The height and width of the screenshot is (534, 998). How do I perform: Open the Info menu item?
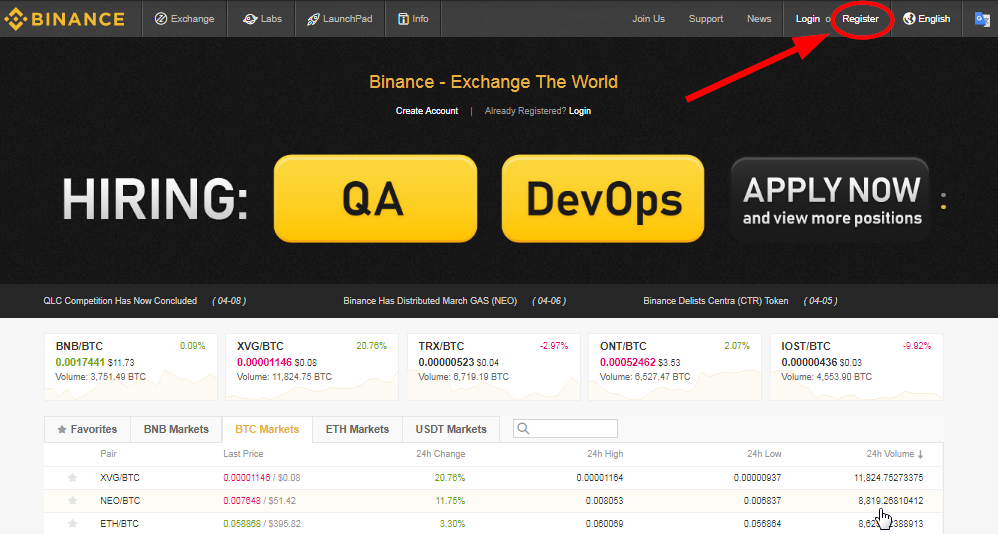click(x=413, y=18)
